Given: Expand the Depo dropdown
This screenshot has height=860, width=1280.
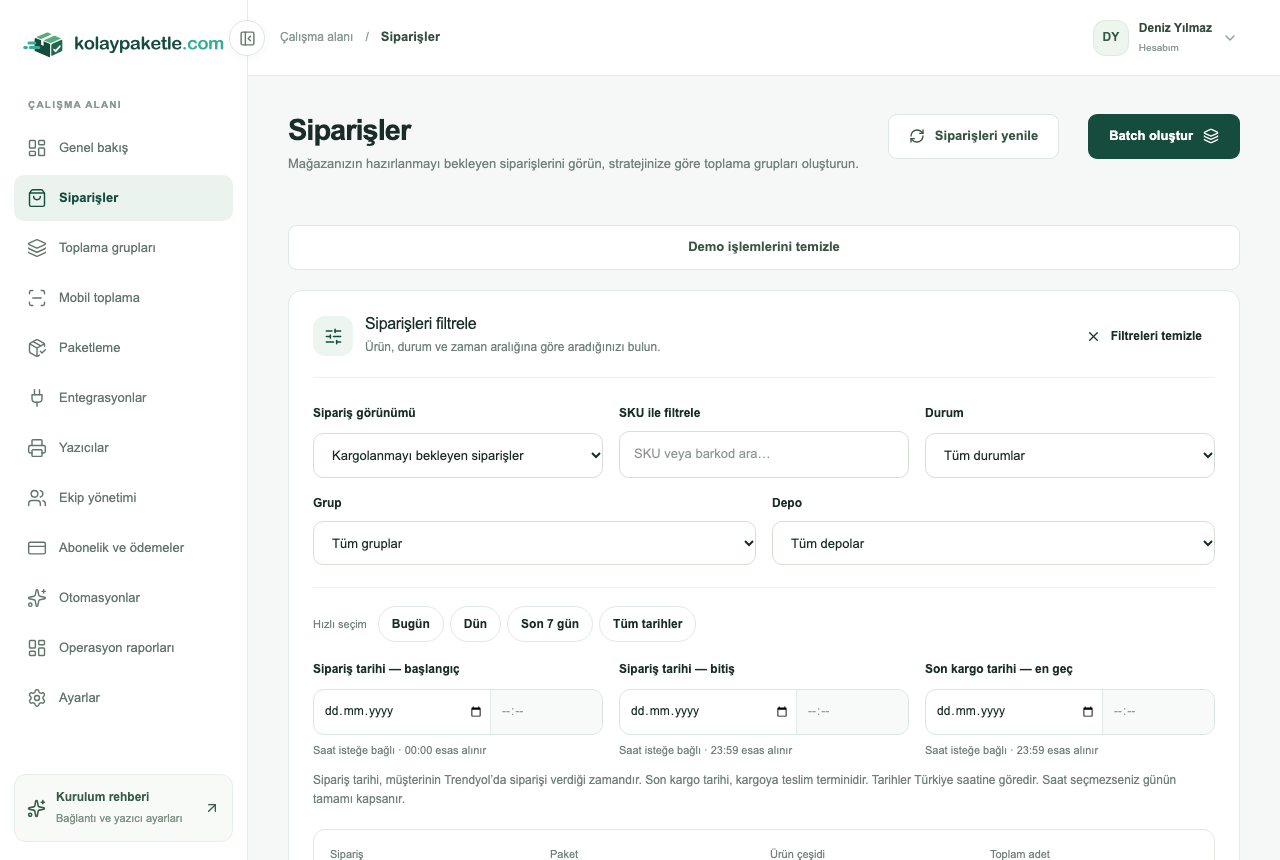Looking at the screenshot, I should coord(993,543).
